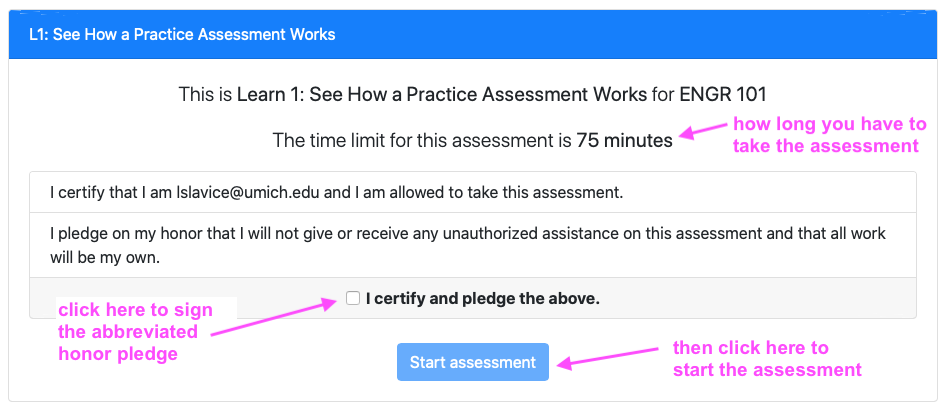Click the words "will be my own." in the pledge

tap(105, 258)
